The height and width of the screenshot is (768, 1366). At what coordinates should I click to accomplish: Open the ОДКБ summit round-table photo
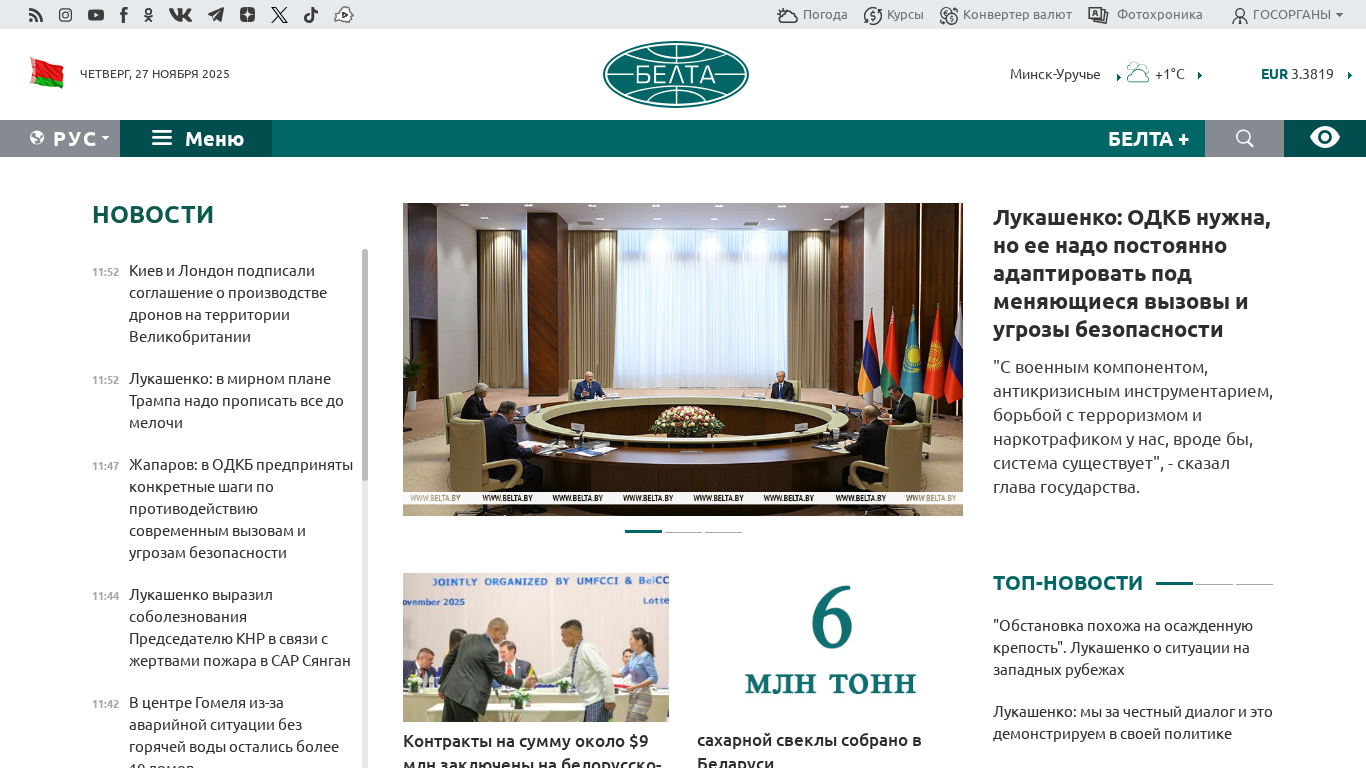pos(683,360)
